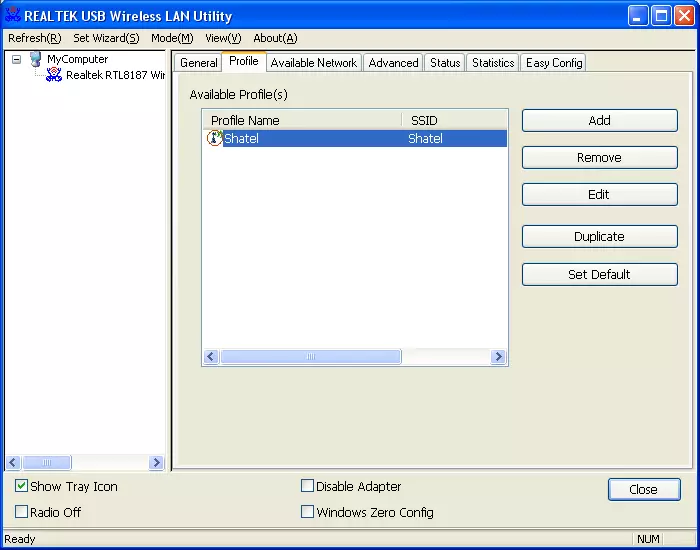Click the Set Default button

600,274
